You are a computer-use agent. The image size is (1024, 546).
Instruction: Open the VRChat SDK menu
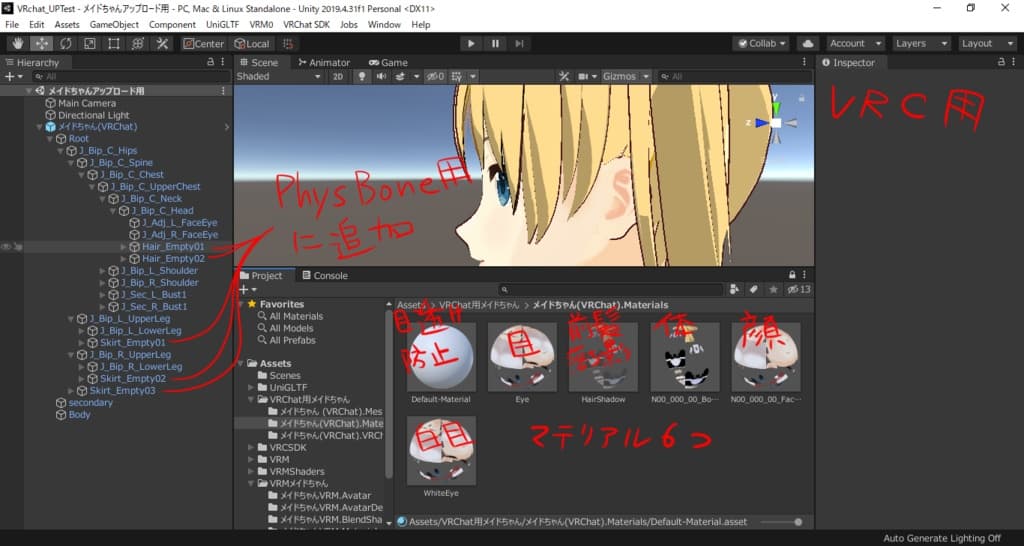306,25
